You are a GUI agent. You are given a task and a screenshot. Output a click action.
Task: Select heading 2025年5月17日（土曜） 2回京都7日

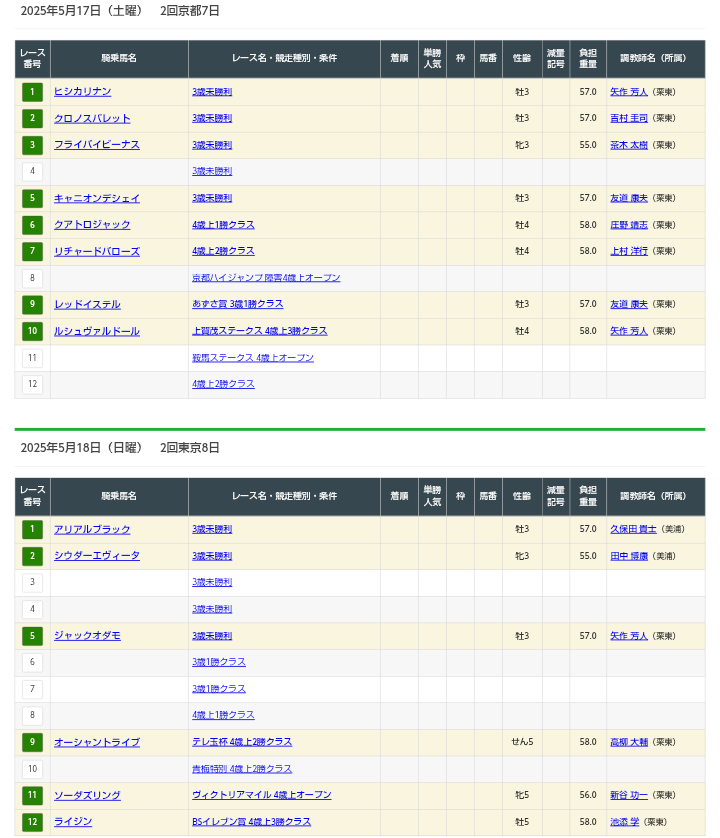(x=120, y=11)
